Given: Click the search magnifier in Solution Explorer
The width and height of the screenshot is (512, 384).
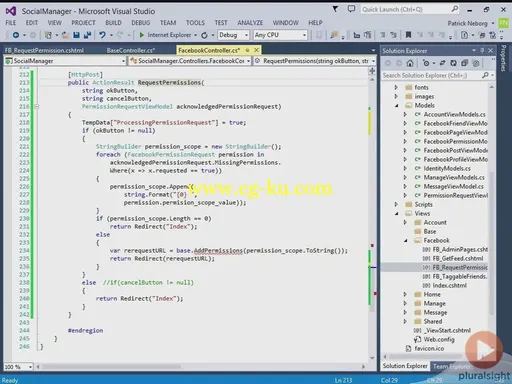Looking at the screenshot, I should pos(485,75).
